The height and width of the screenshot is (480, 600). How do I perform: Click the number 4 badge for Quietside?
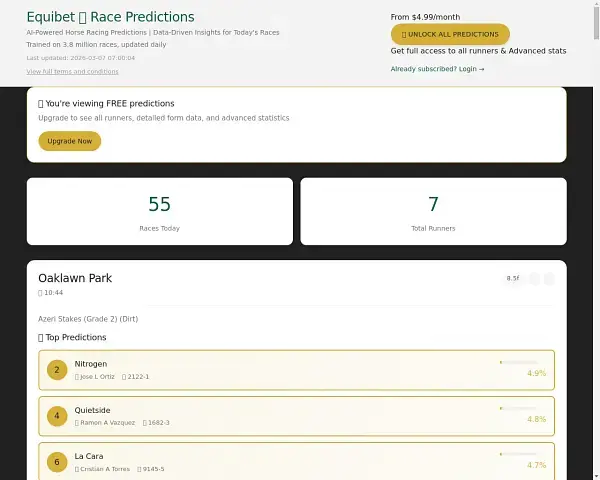(57, 415)
